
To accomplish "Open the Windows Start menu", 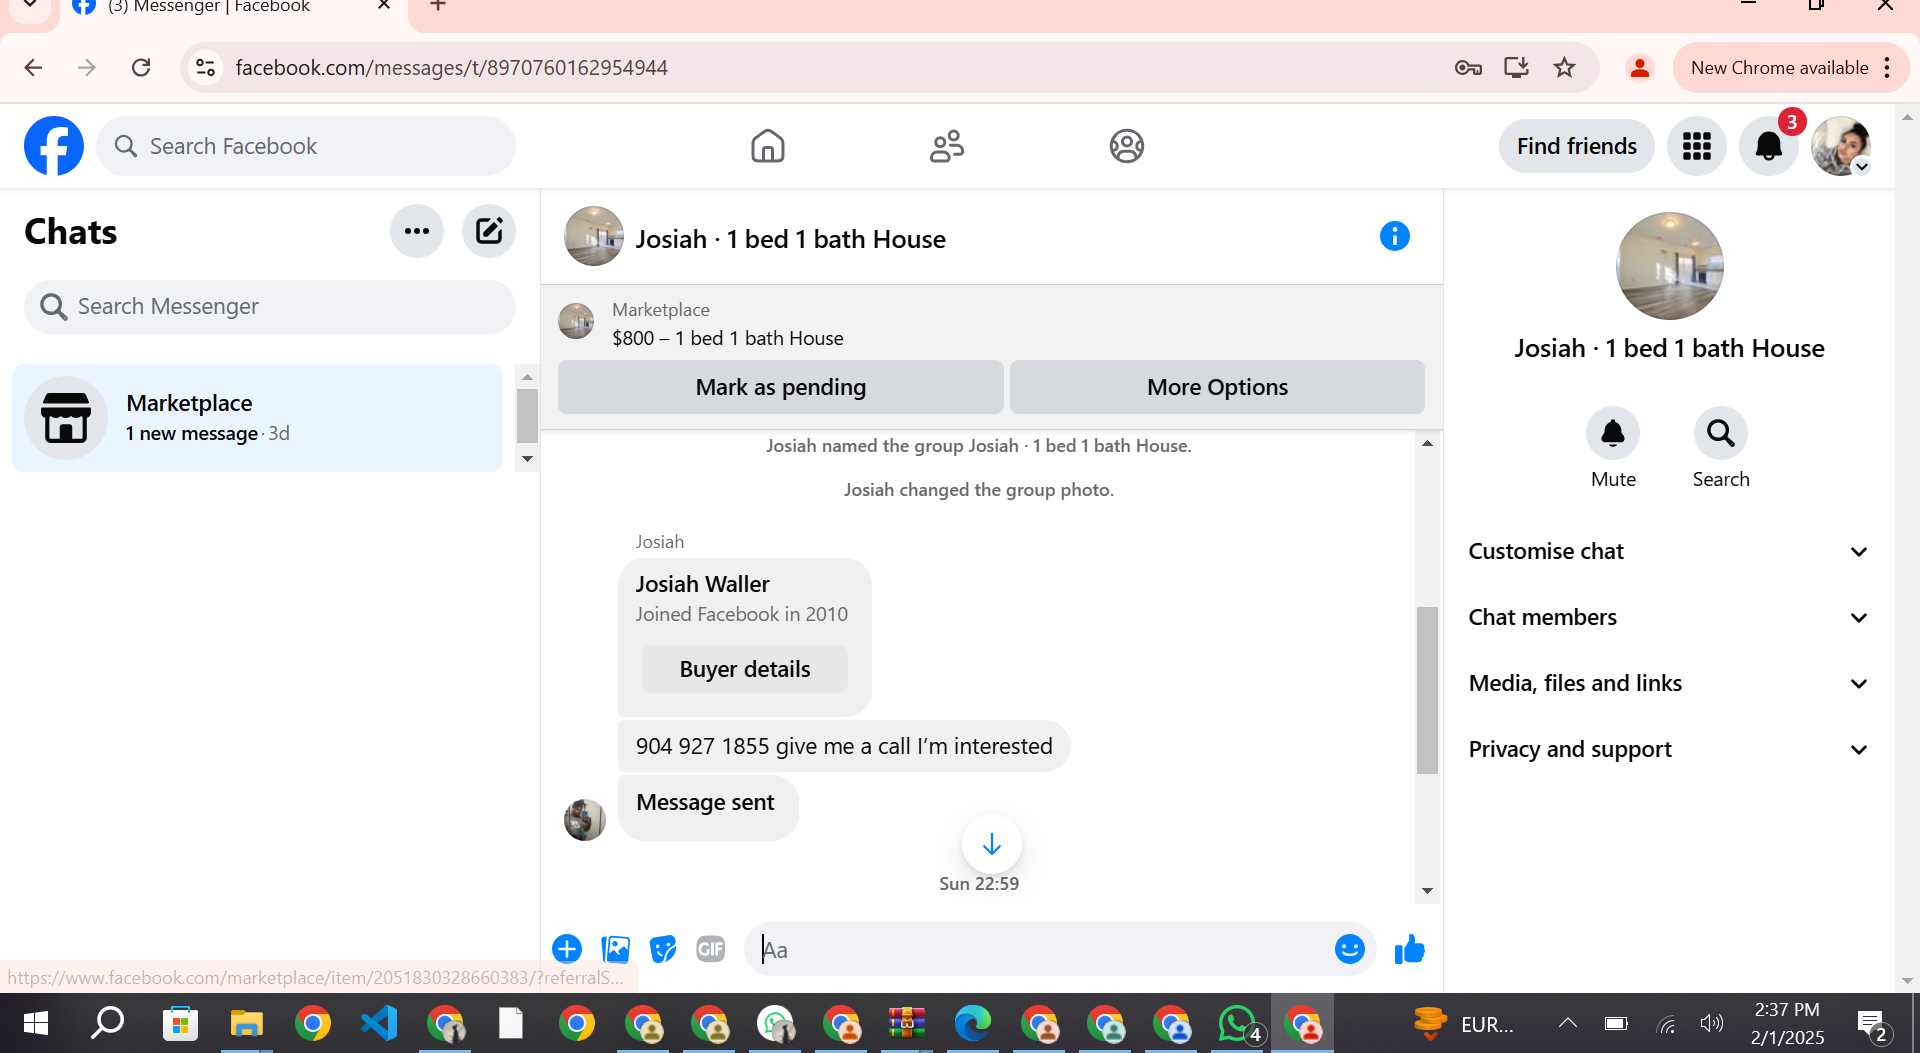I will click(36, 1023).
